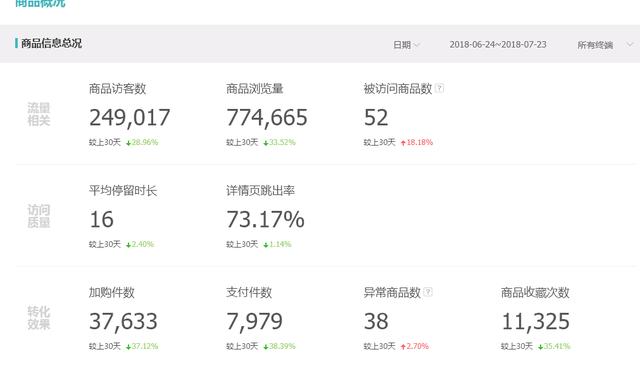Click help icon next to 被访问商品数

pos(439,88)
